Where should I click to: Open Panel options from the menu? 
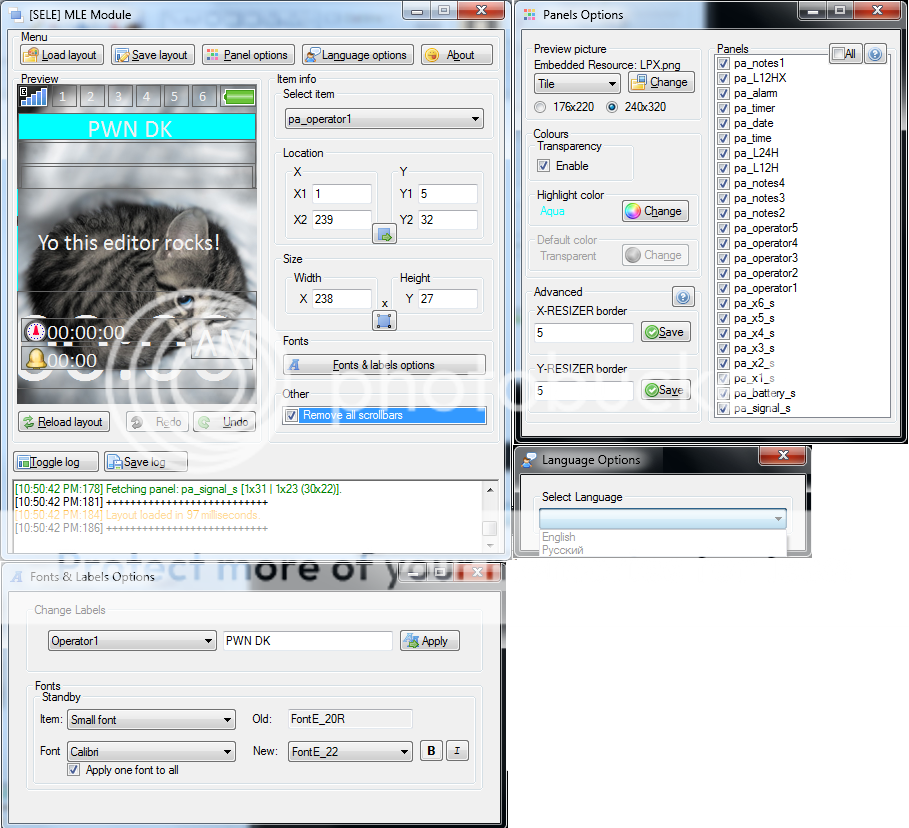248,55
